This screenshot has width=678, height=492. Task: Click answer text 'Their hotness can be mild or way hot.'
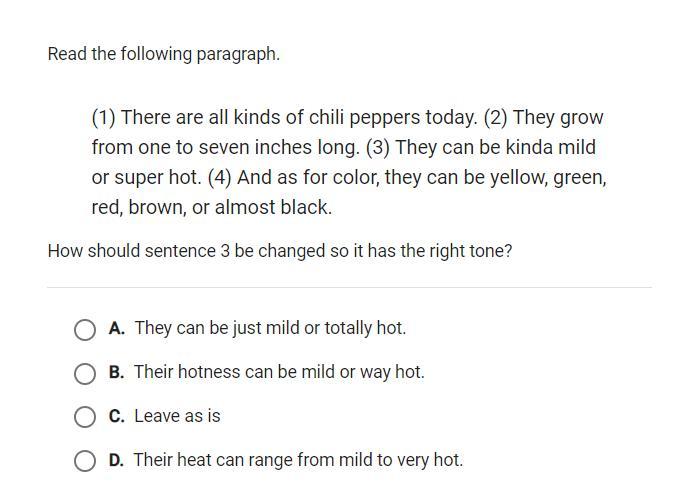(x=279, y=372)
